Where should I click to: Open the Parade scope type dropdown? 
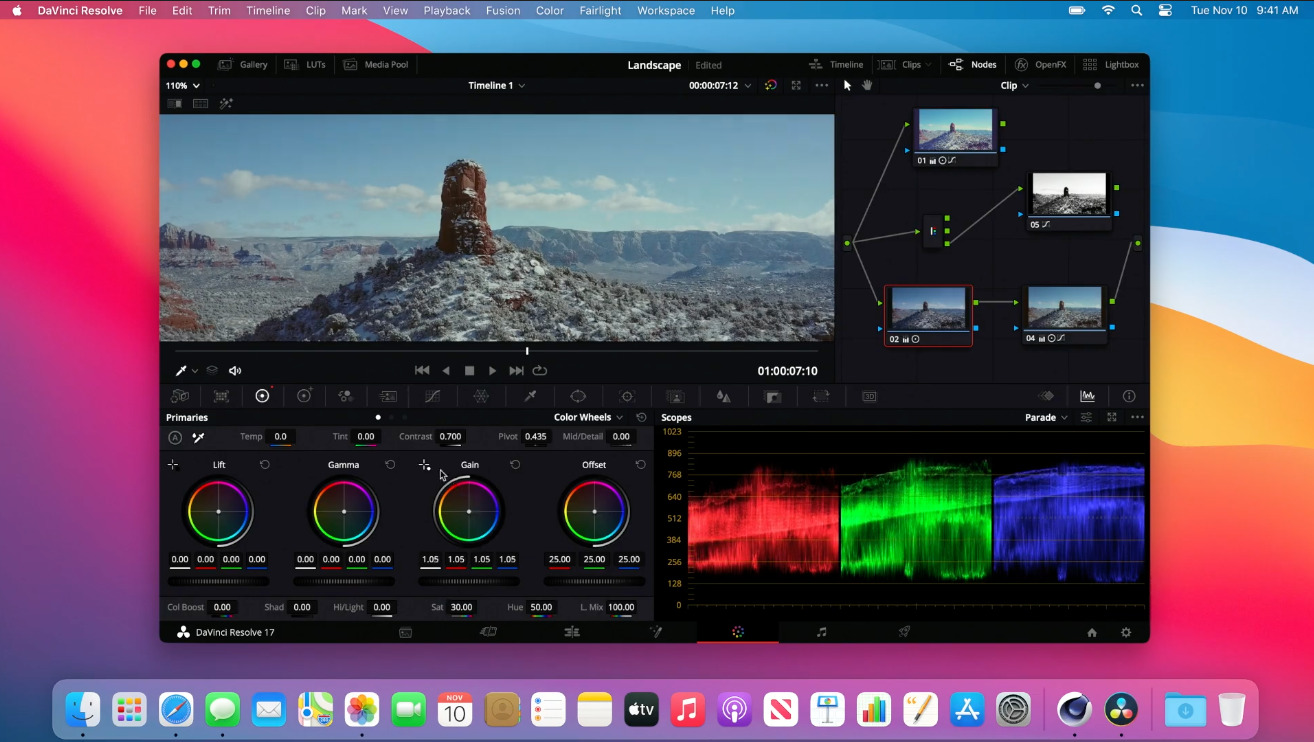coord(1046,417)
